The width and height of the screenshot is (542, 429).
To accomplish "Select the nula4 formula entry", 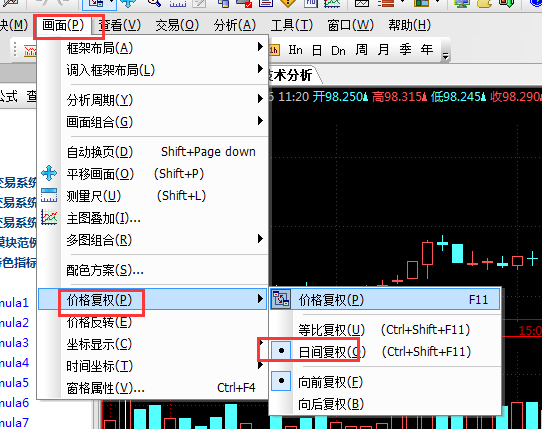I will point(14,363).
